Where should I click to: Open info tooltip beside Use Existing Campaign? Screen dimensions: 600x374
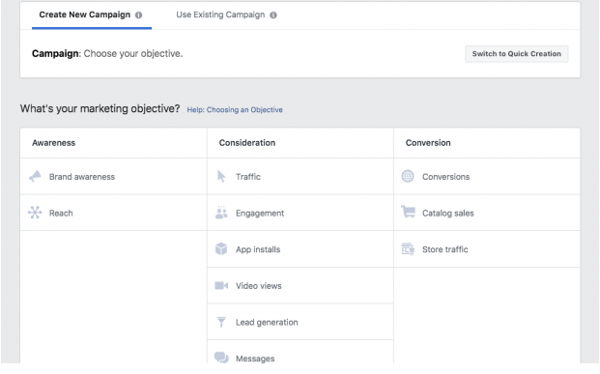(273, 15)
